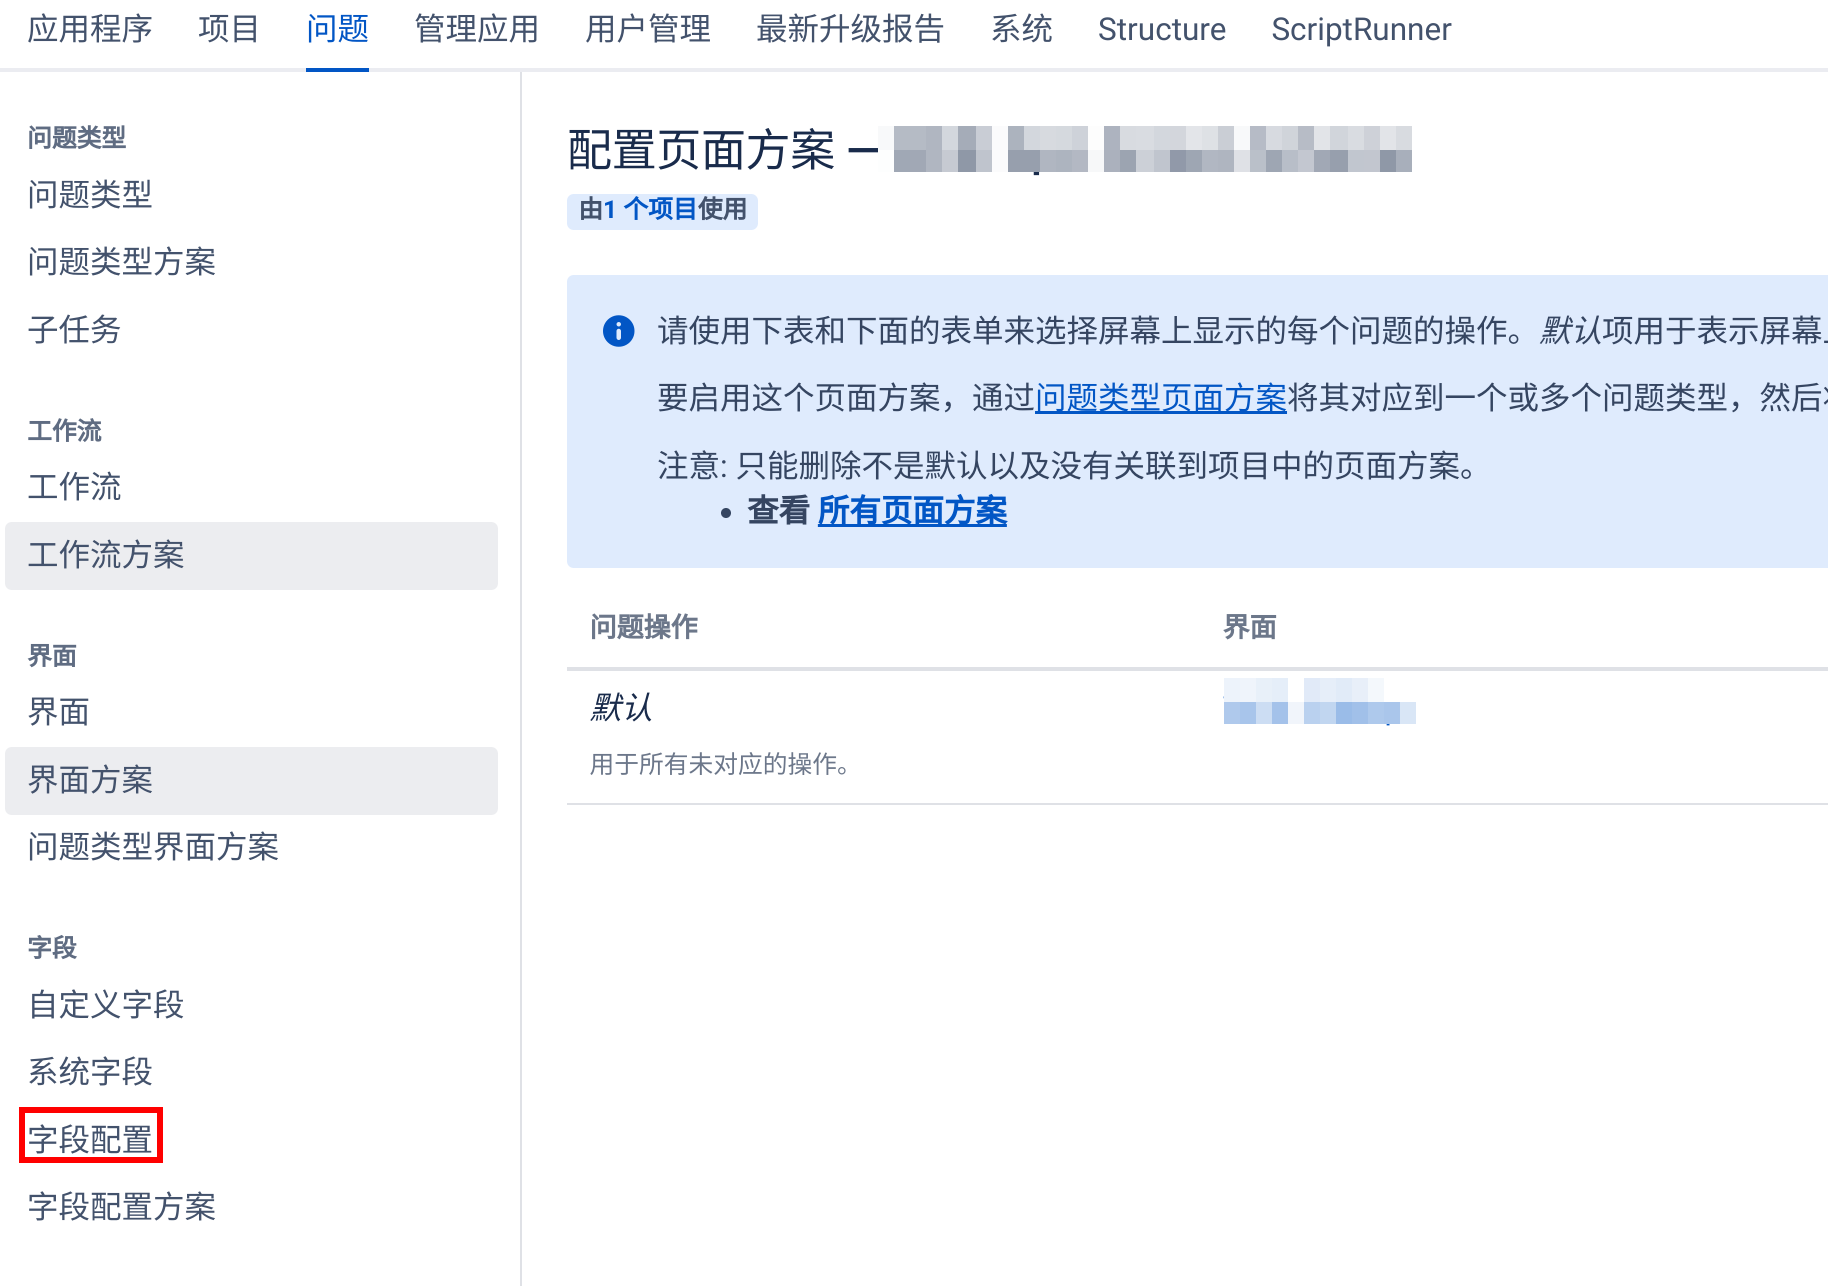Click the 界面 table column header
Image resolution: width=1828 pixels, height=1286 pixels.
pos(1250,627)
